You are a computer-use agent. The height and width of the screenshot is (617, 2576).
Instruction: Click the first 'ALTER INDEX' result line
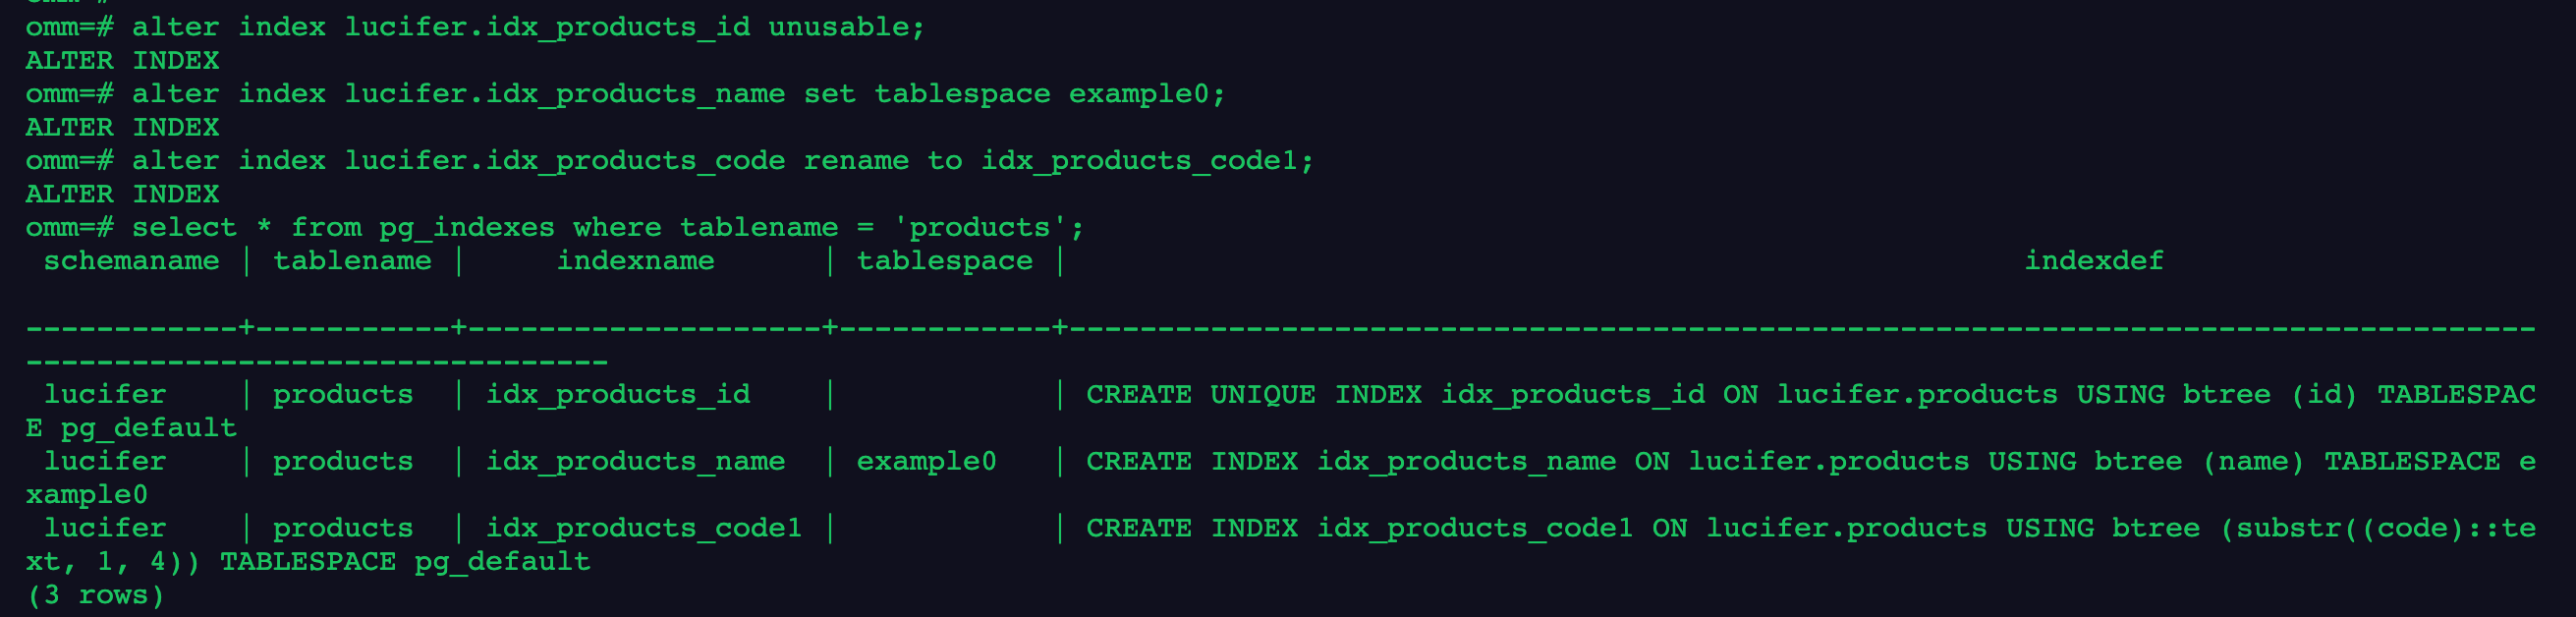[122, 61]
